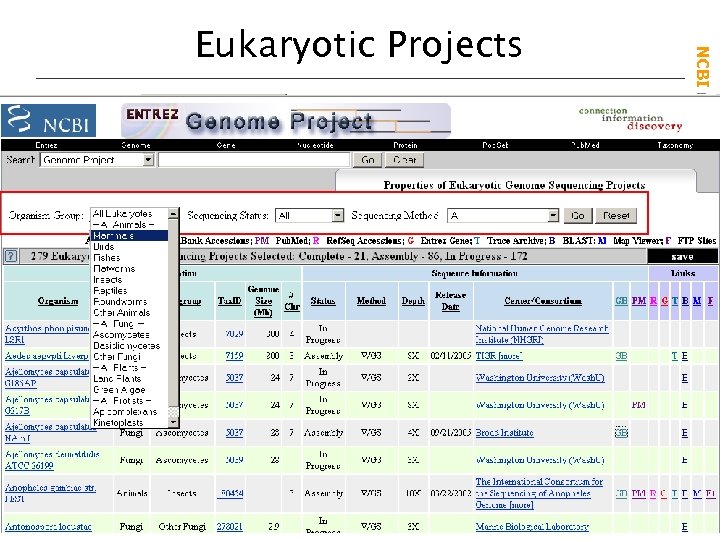Screen dimensions: 720x540
Task: Open the TIGR center link
Action: click(499, 356)
